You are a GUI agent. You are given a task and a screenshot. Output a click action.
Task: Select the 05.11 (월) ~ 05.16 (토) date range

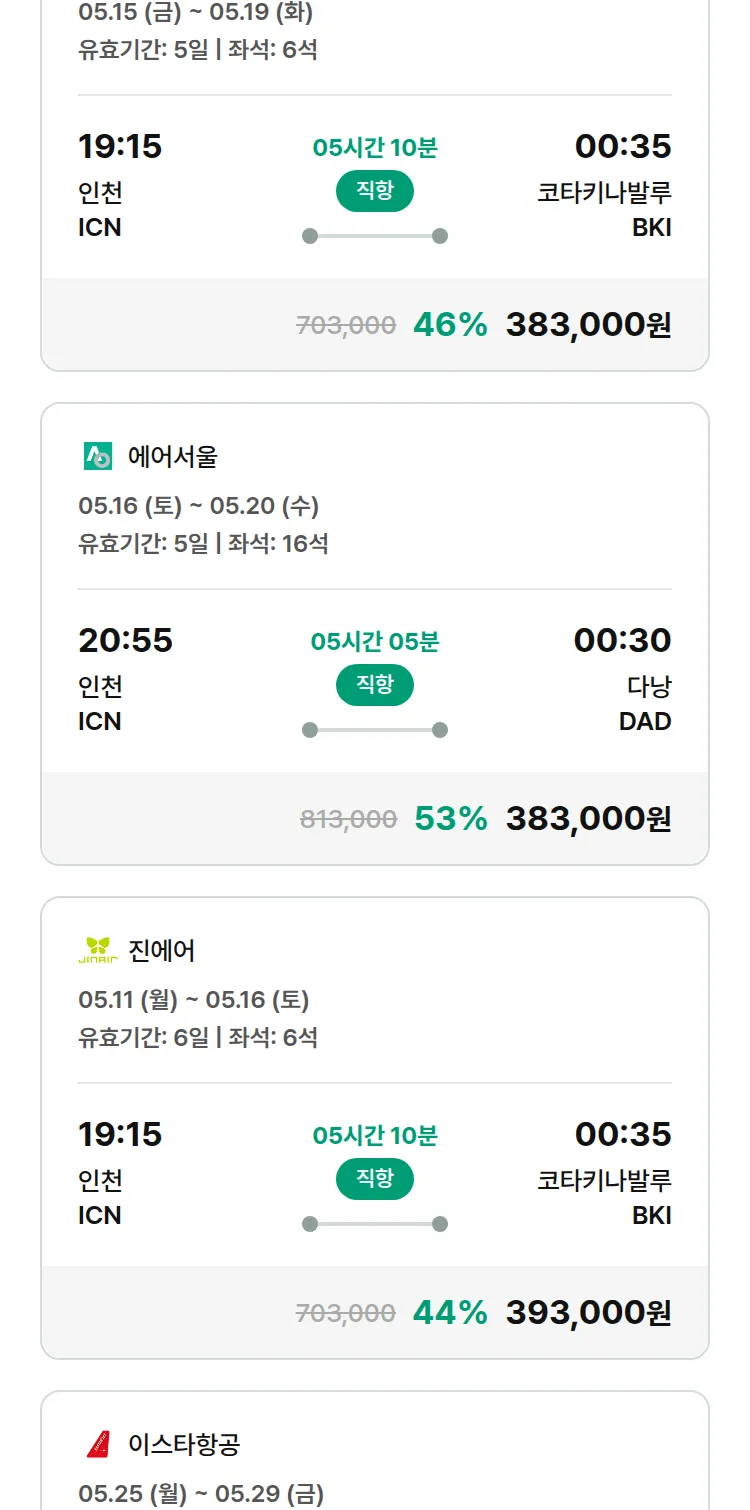193,1000
